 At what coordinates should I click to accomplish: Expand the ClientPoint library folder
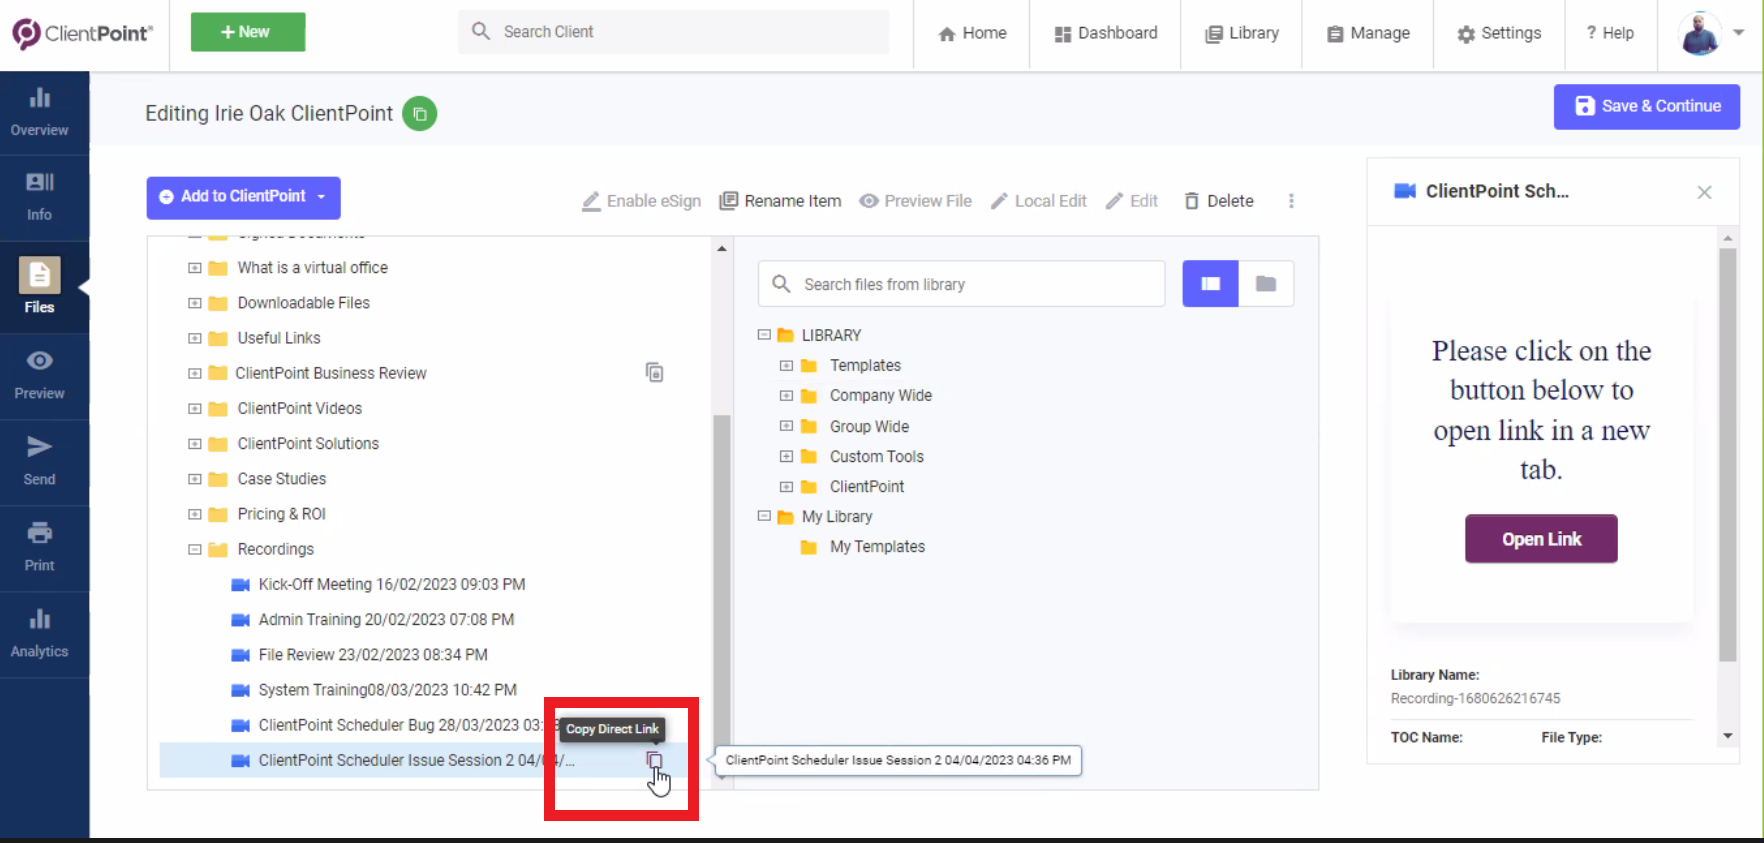coord(786,487)
